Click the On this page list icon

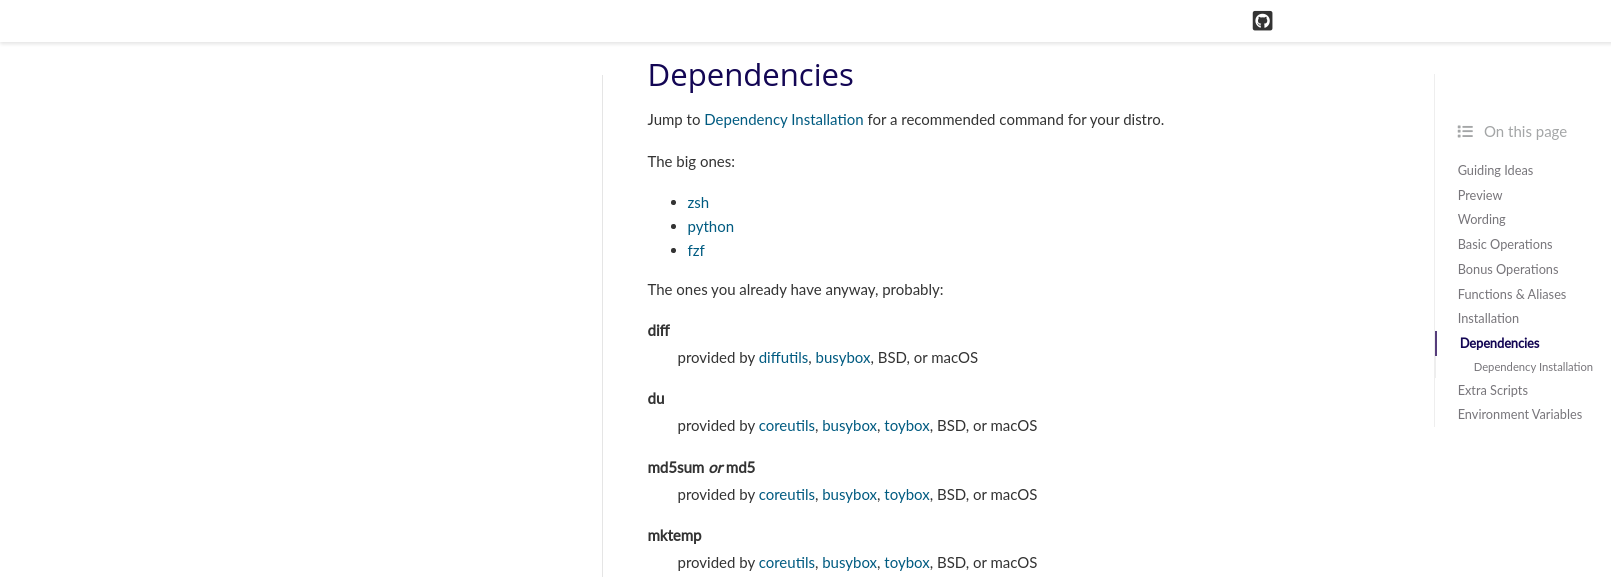coord(1465,131)
